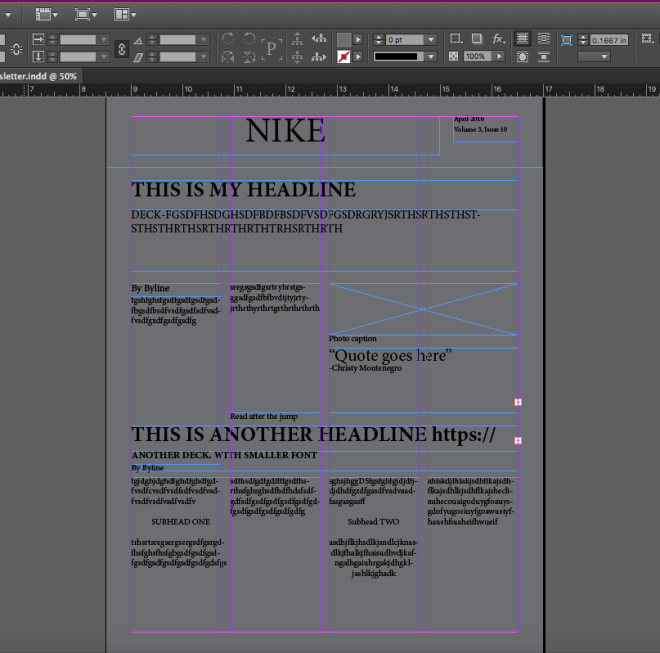Click the Select Content icon

[x=297, y=56]
